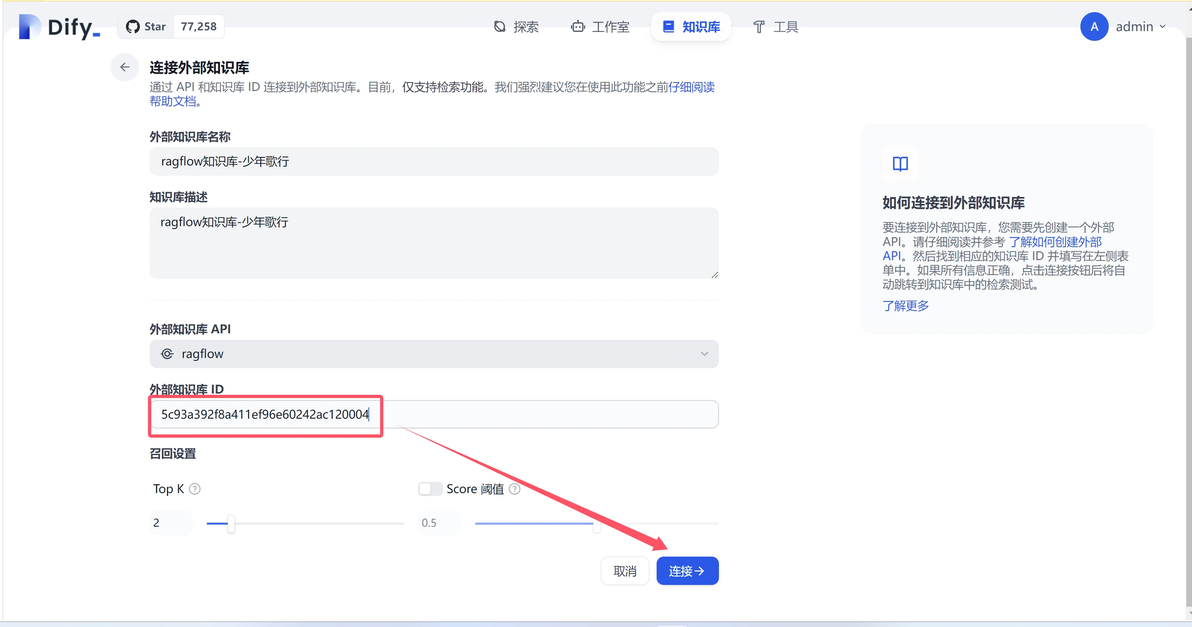
Task: Click the admin avatar icon
Action: [1094, 27]
